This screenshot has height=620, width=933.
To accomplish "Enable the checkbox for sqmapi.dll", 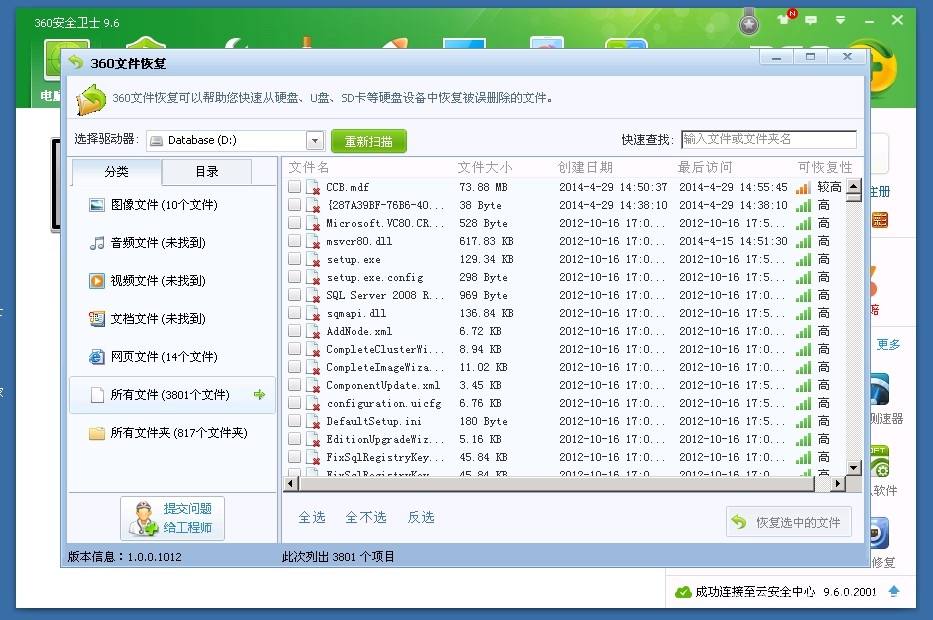I will pyautogui.click(x=295, y=313).
